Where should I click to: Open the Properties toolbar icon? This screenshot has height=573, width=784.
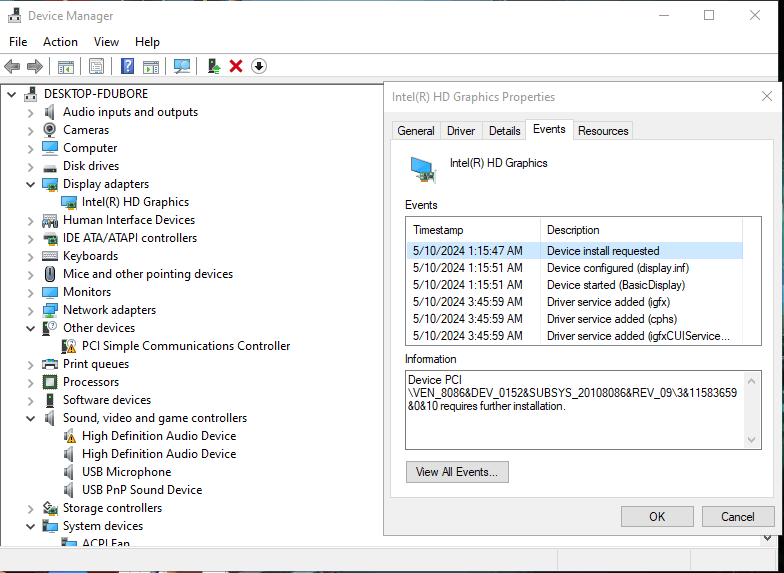click(96, 66)
